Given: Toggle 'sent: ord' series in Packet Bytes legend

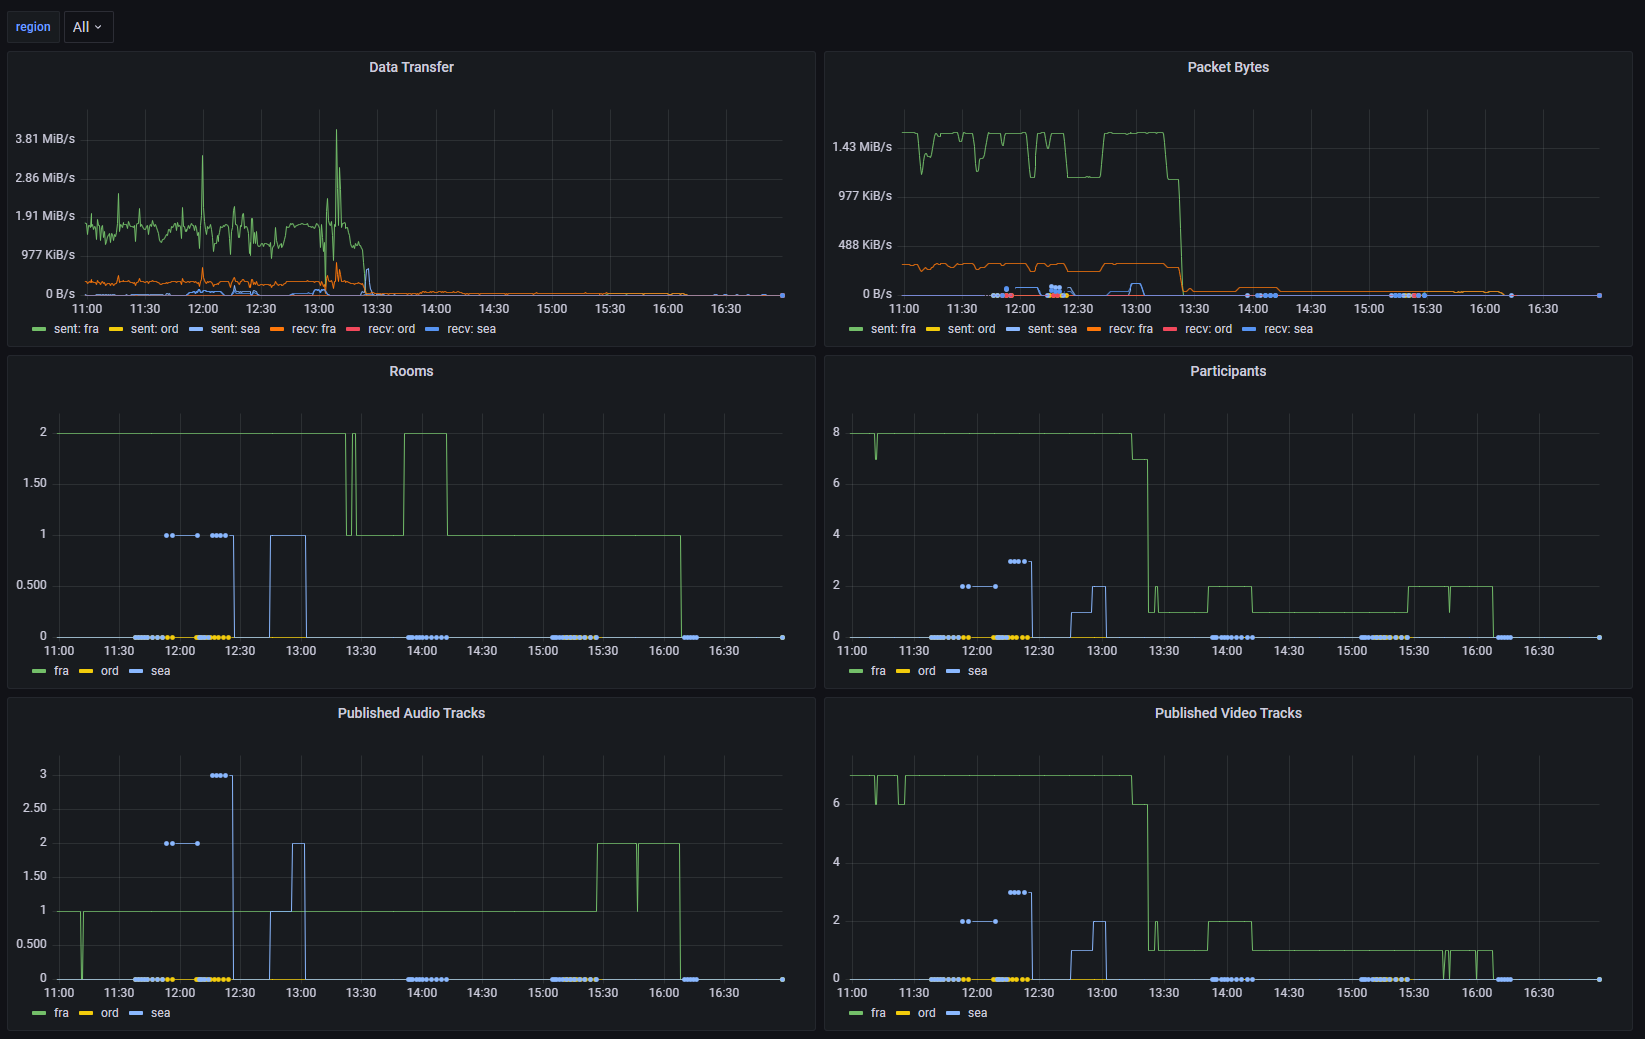Looking at the screenshot, I should coord(971,329).
